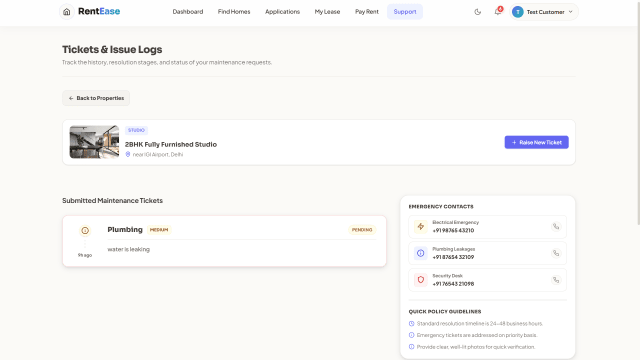This screenshot has height=360, width=640.
Task: Click Electrical Emergency number +91 98765 43210
Action: coord(453,230)
